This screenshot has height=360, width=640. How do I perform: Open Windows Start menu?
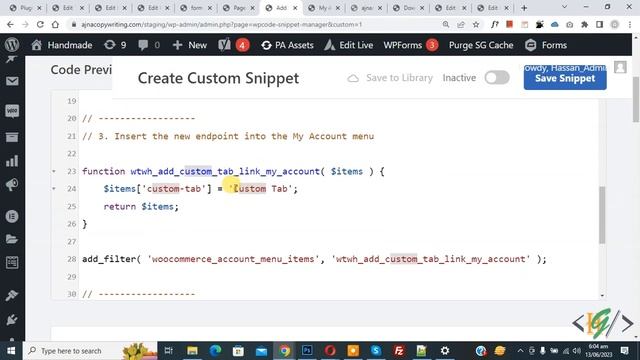pyautogui.click(x=11, y=351)
